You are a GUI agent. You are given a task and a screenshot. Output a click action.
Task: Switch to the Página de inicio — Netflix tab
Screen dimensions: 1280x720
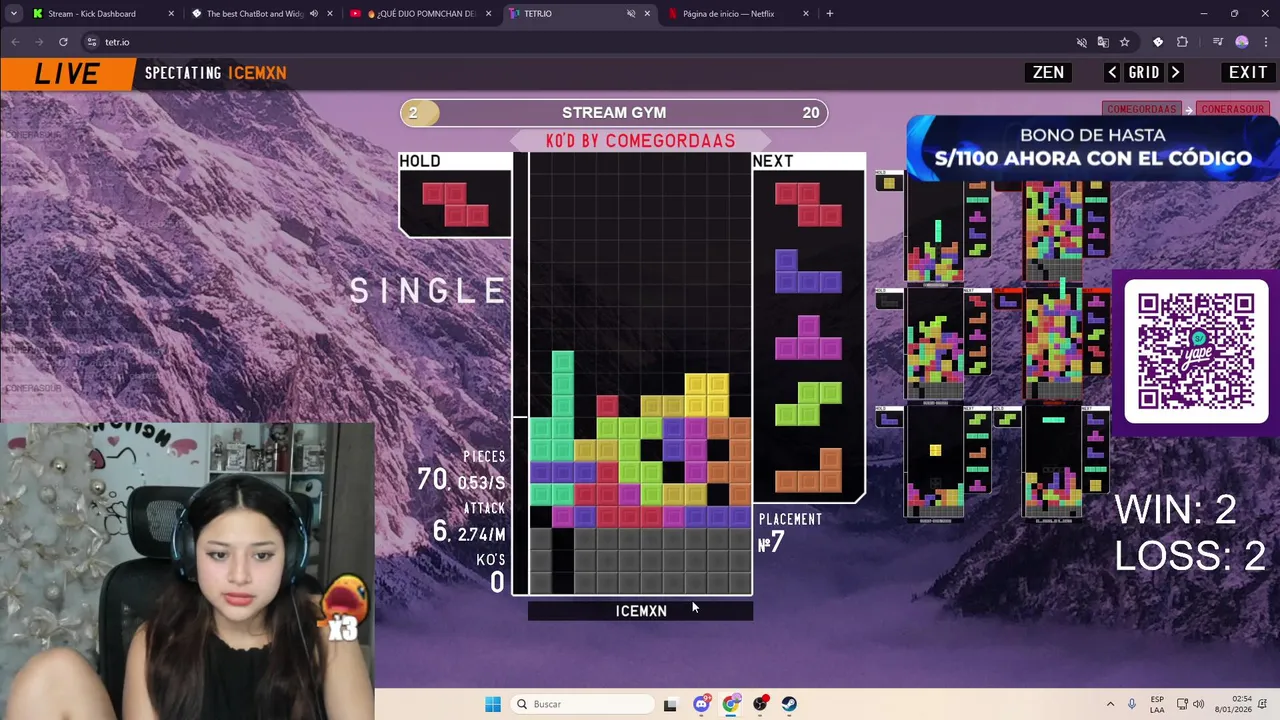pyautogui.click(x=738, y=14)
